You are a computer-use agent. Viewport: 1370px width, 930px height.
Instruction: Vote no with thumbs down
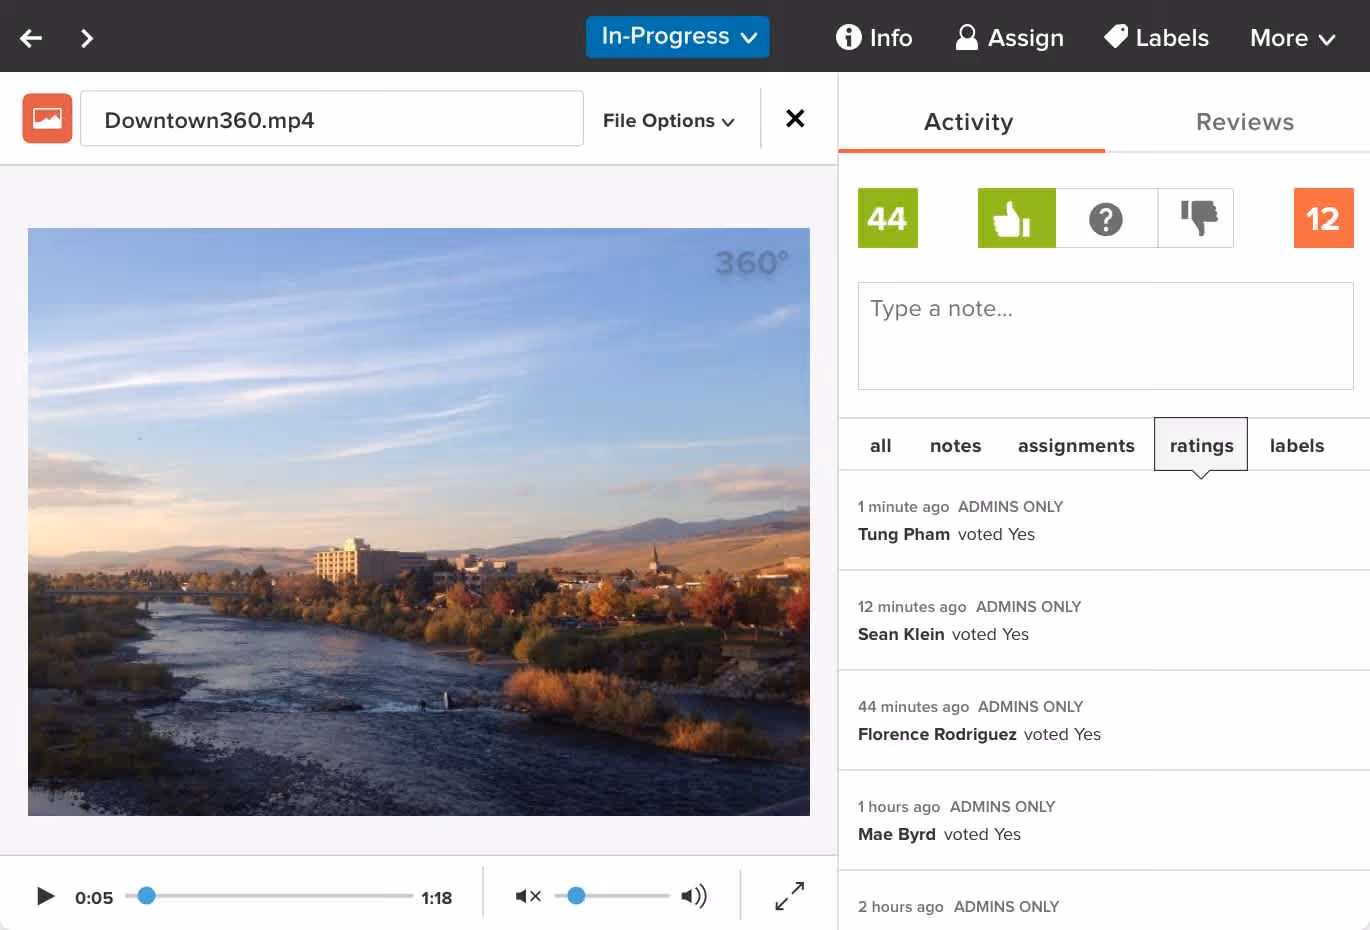(1196, 218)
